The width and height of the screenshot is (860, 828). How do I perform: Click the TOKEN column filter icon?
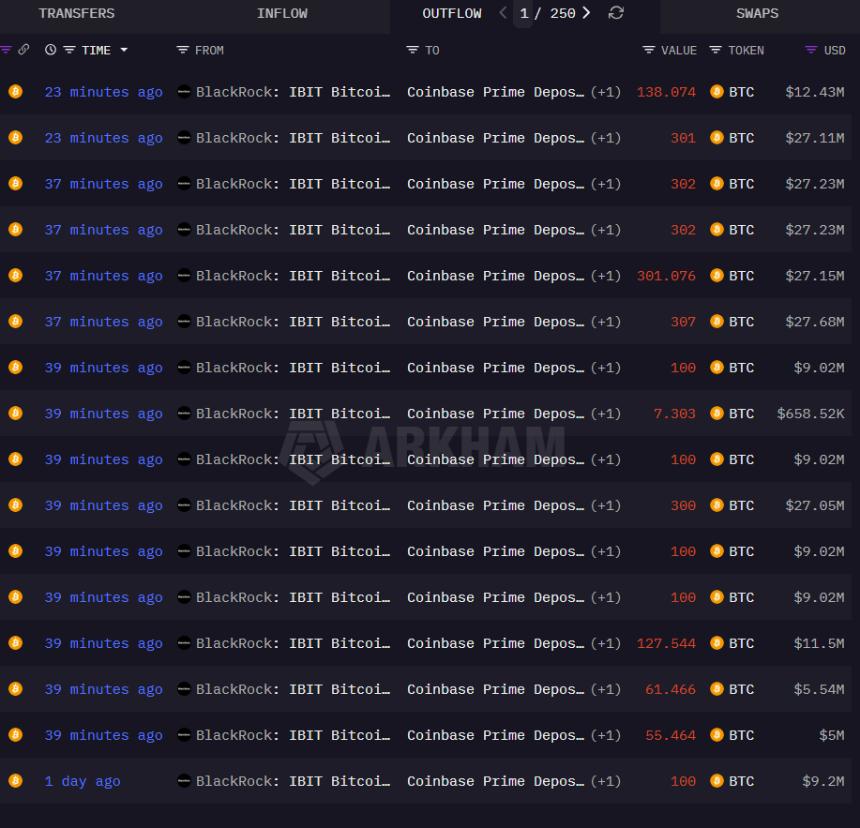(716, 50)
